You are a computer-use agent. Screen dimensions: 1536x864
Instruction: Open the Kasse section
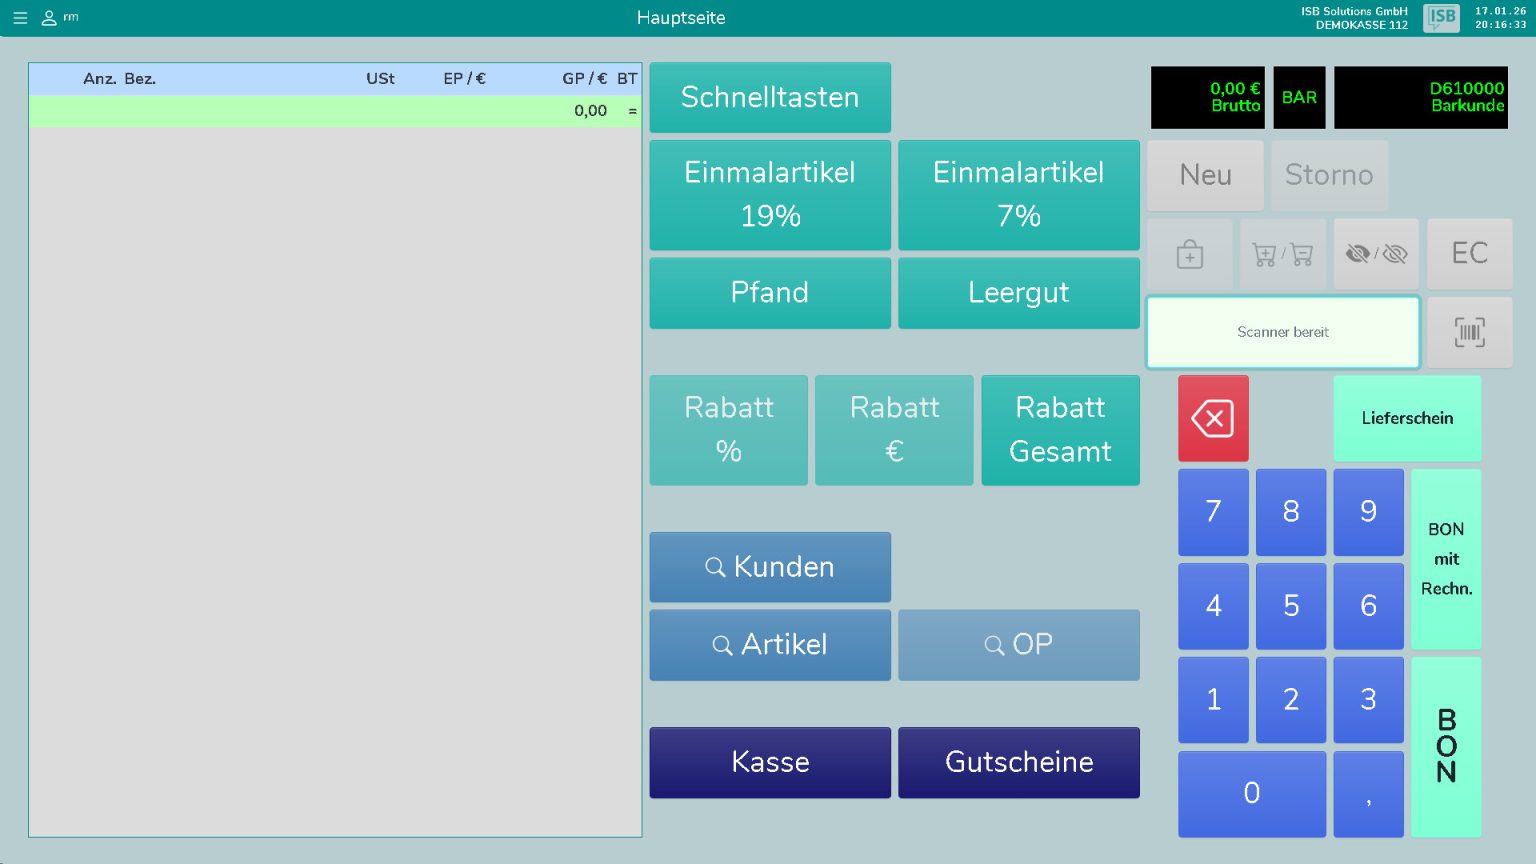click(769, 762)
